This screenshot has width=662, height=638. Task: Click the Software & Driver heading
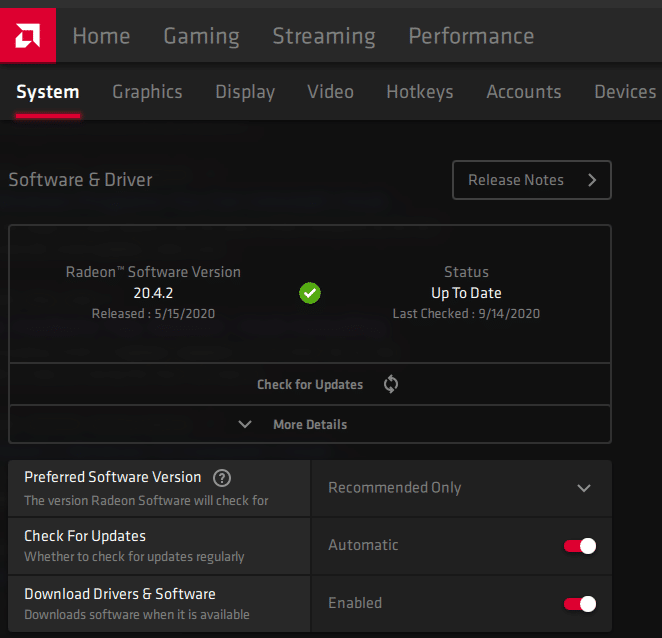80,180
